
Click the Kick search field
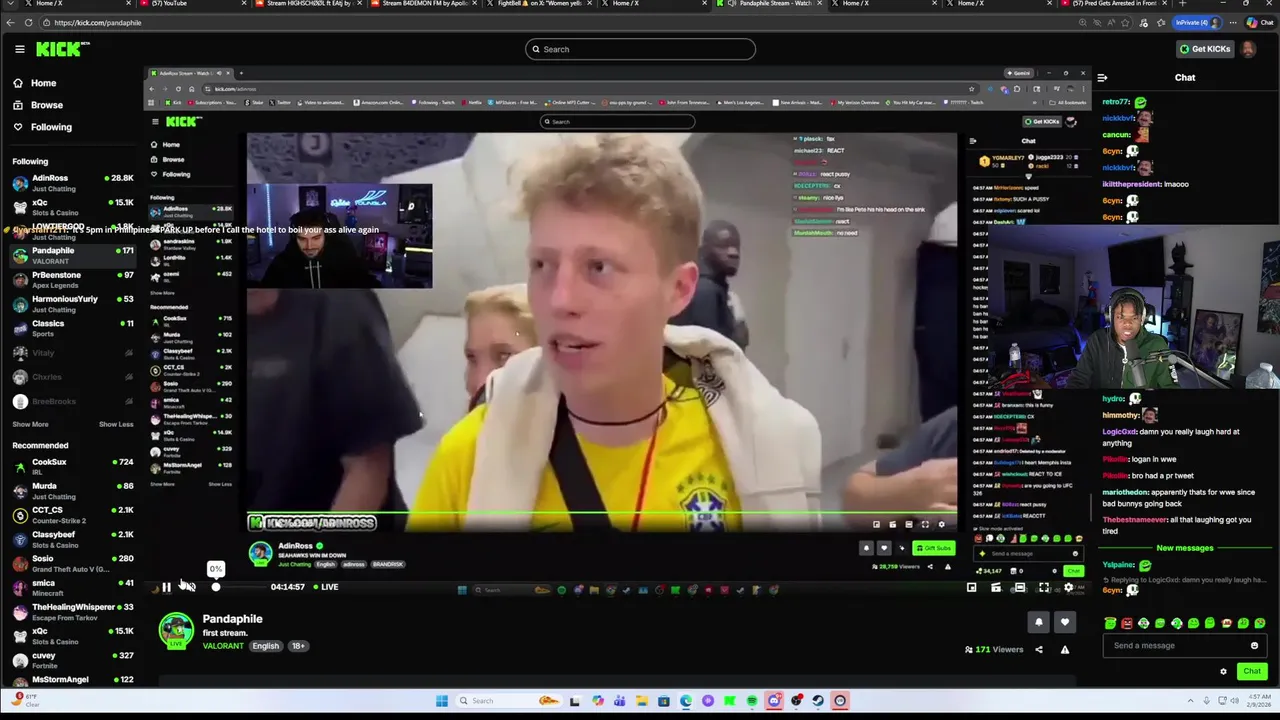pos(640,49)
